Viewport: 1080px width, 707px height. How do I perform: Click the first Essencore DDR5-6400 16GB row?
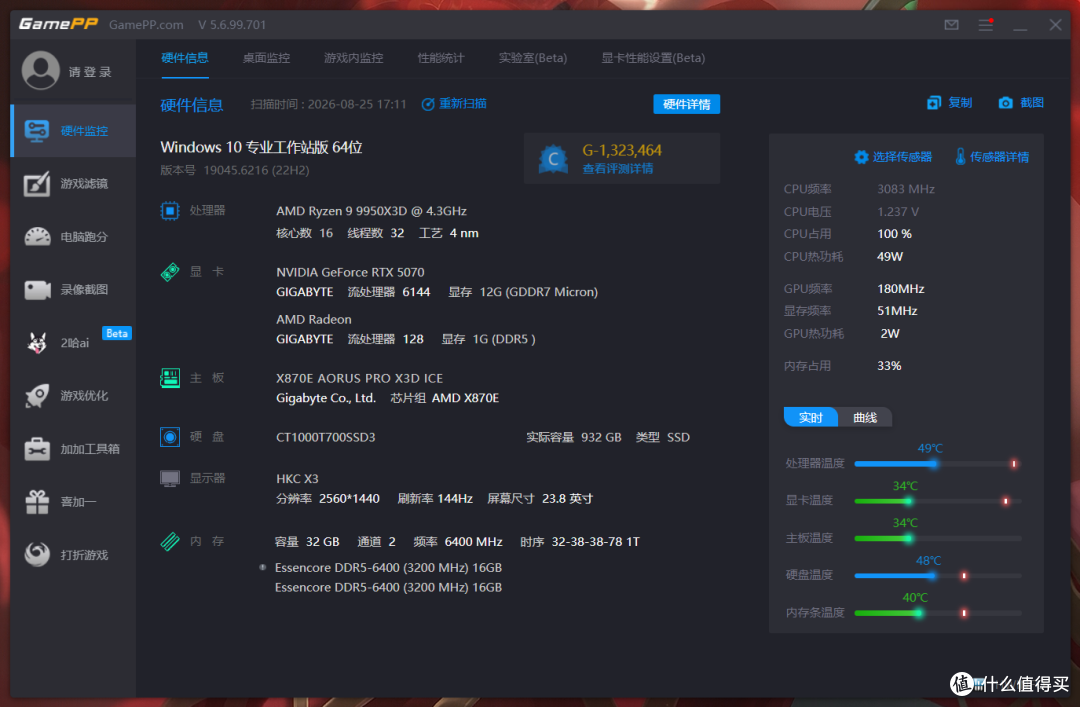[x=388, y=568]
